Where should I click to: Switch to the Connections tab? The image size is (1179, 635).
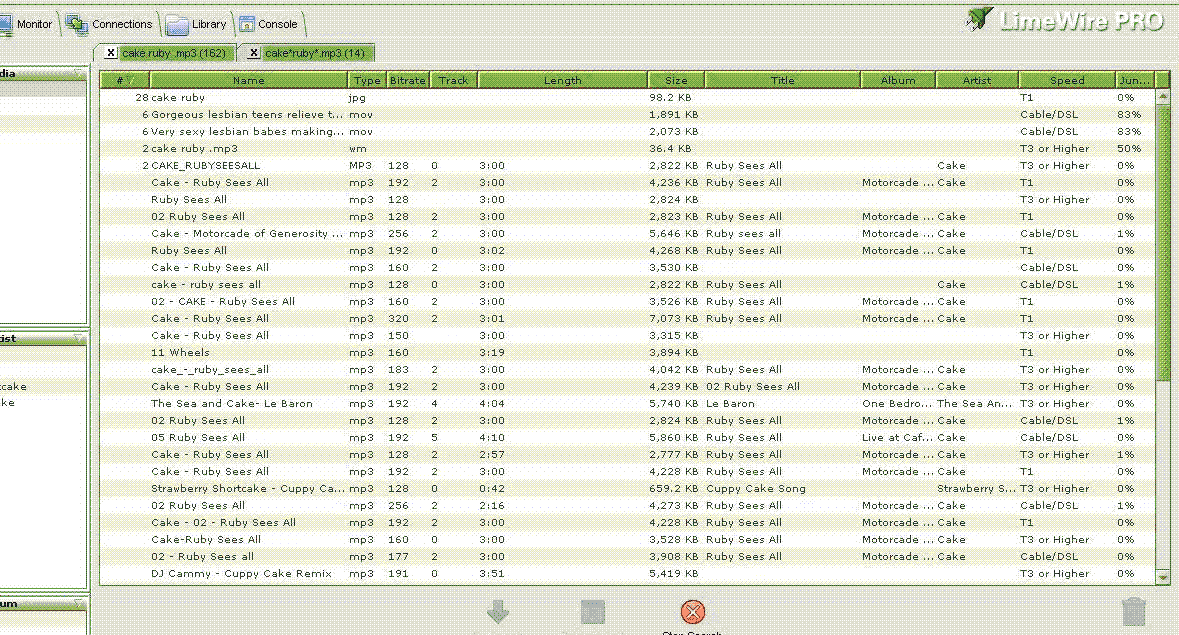(x=110, y=24)
